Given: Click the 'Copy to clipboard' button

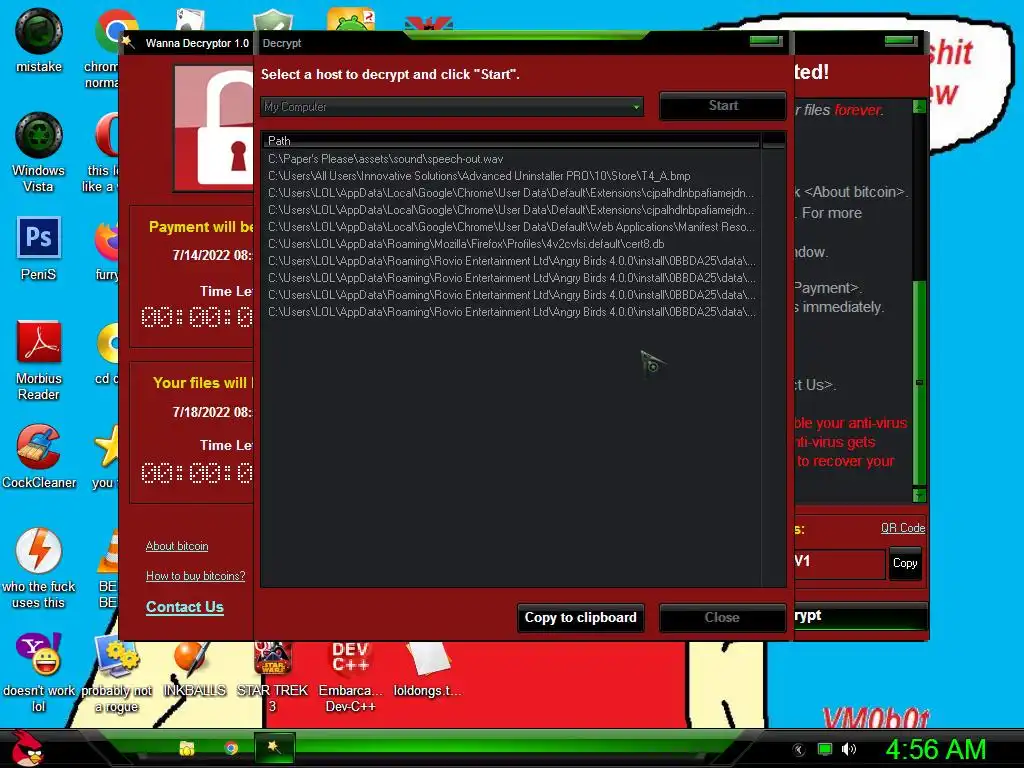Looking at the screenshot, I should point(581,618).
